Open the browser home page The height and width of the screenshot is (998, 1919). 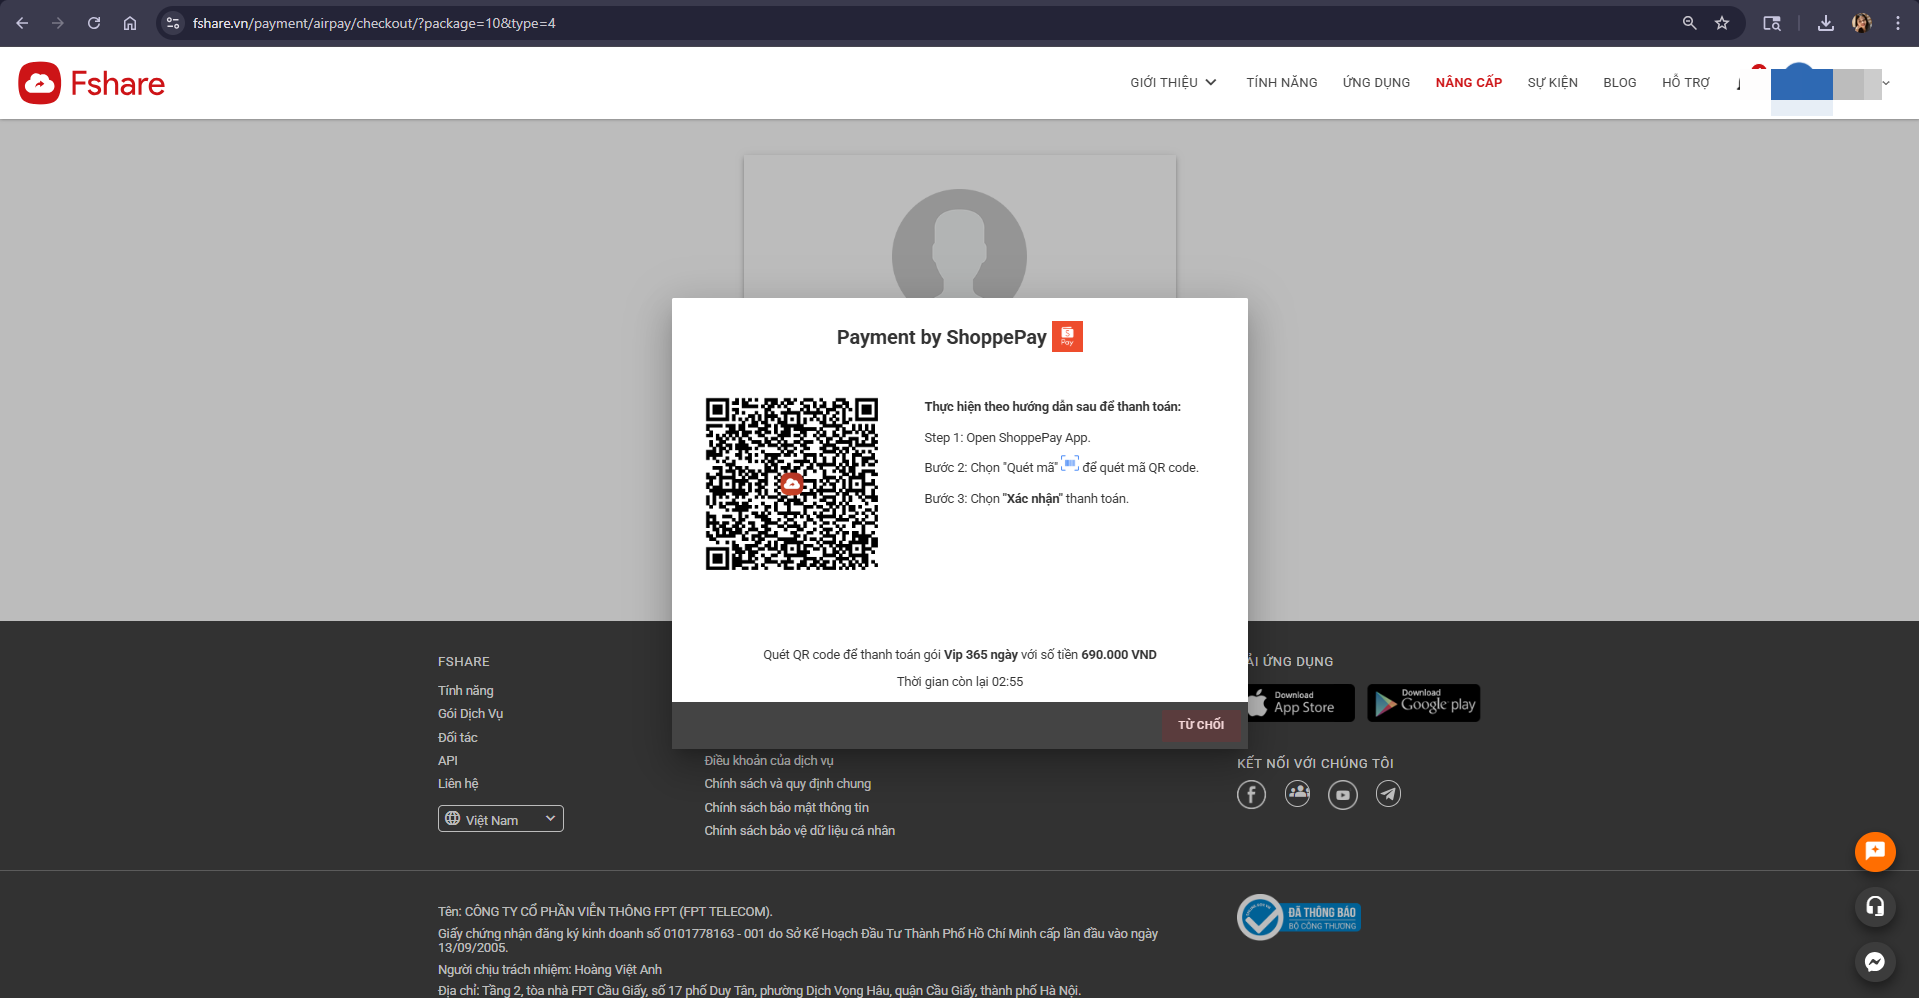(x=130, y=23)
